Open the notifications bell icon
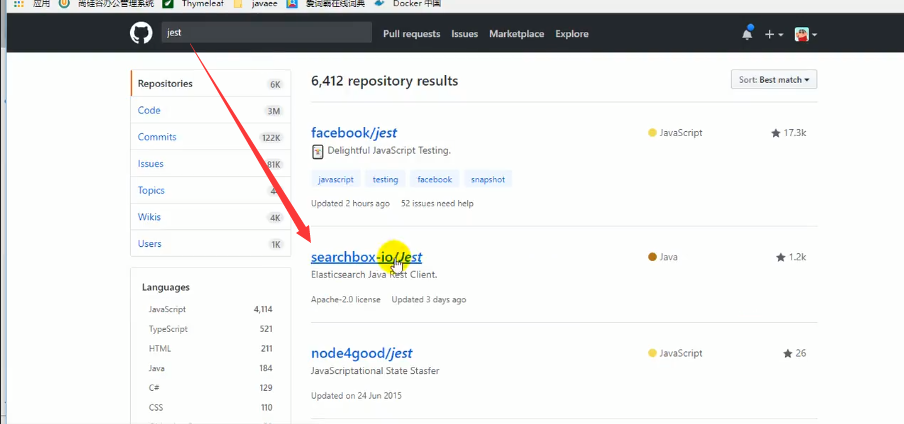 coord(747,33)
